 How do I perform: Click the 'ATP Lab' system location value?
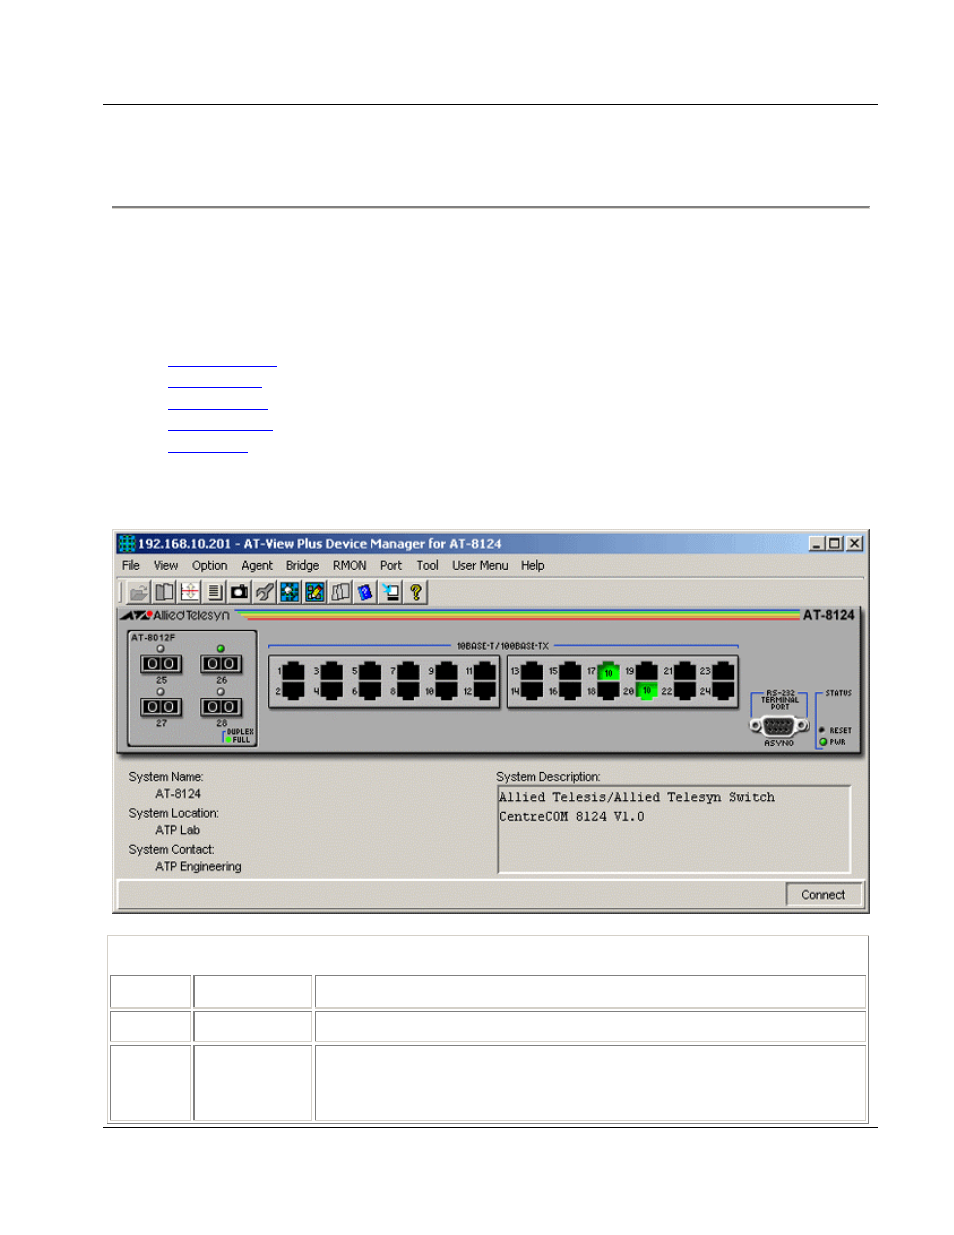click(178, 830)
